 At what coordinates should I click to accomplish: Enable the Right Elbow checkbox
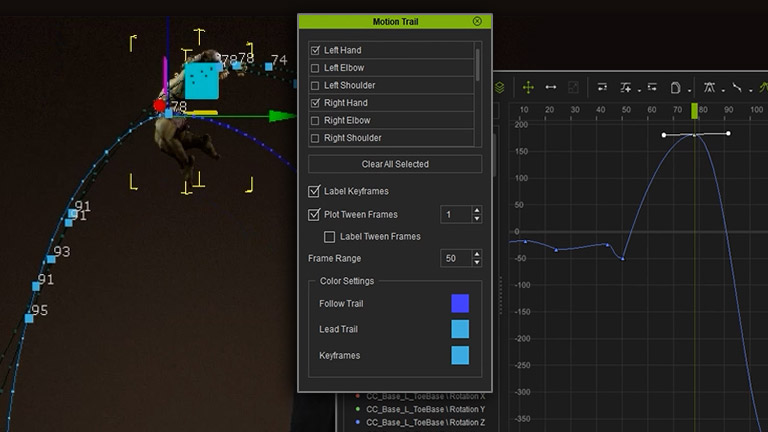(316, 120)
